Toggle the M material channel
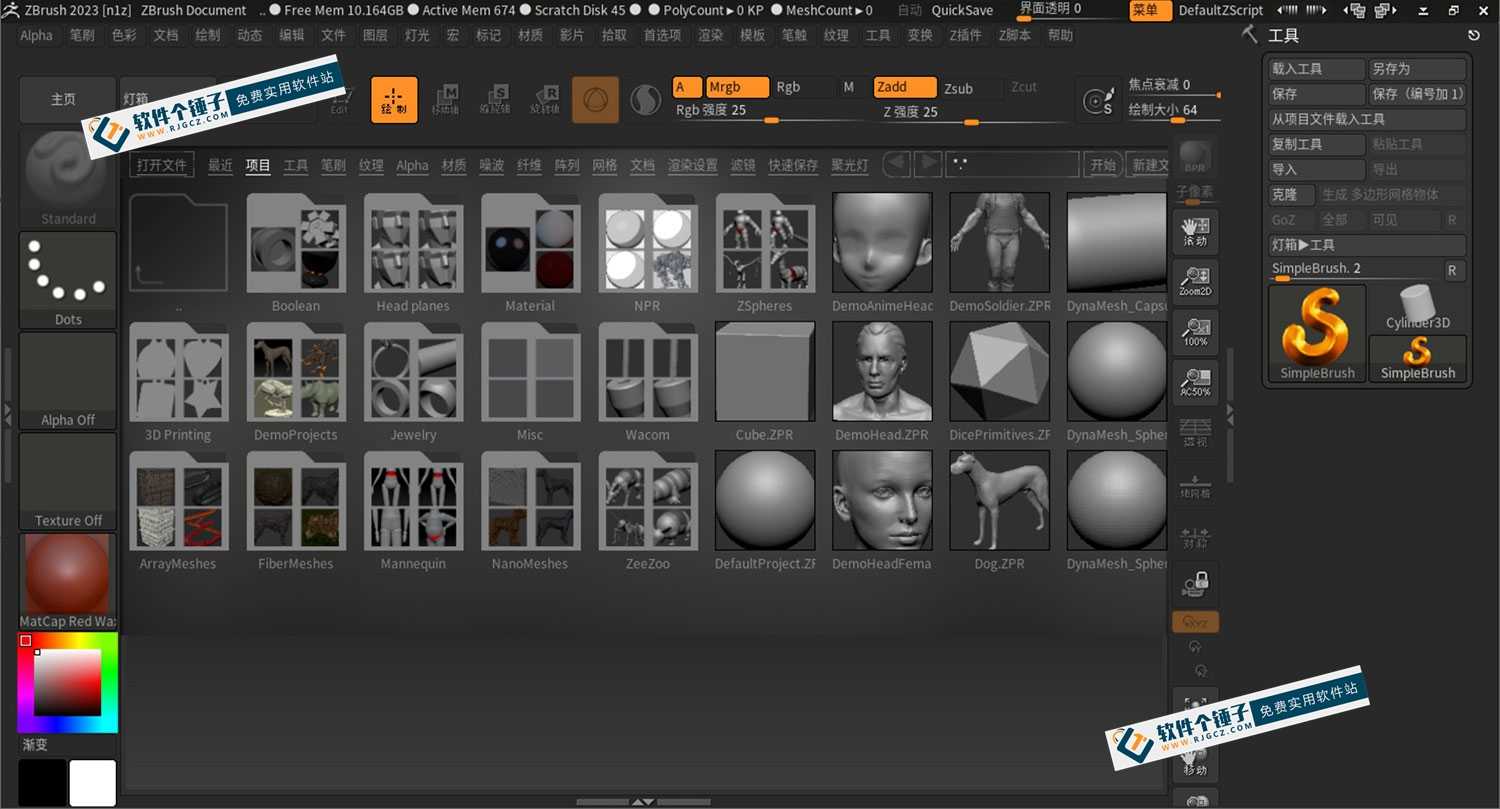The image size is (1500, 809). pos(849,87)
